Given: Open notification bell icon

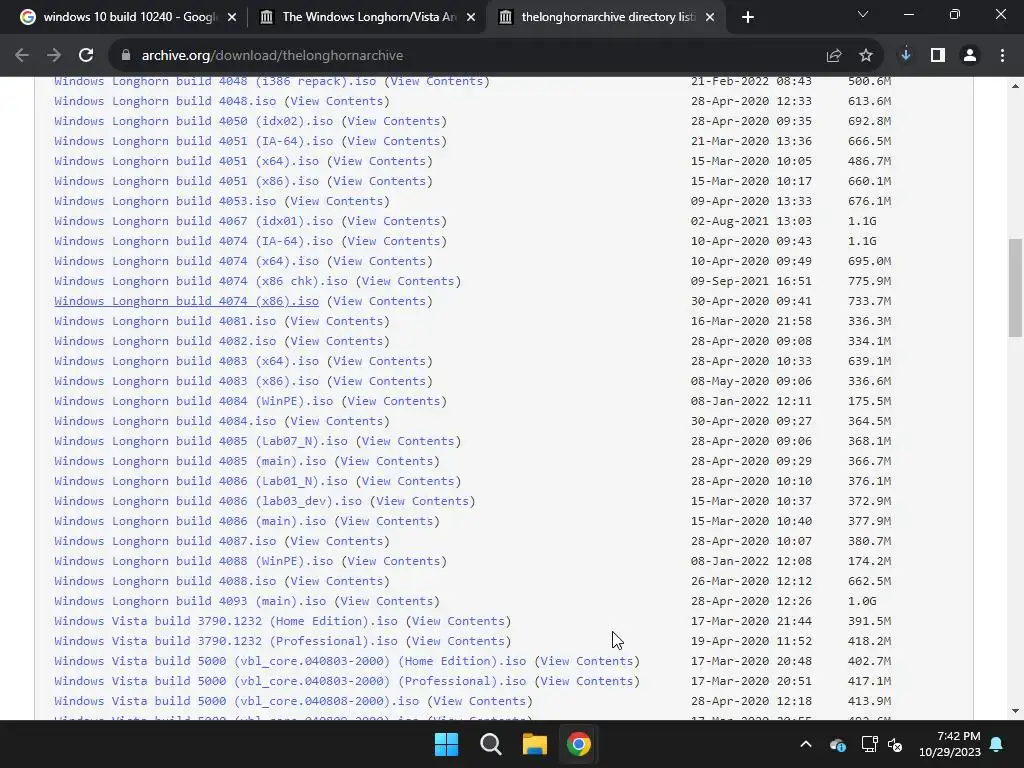Looking at the screenshot, I should [997, 744].
